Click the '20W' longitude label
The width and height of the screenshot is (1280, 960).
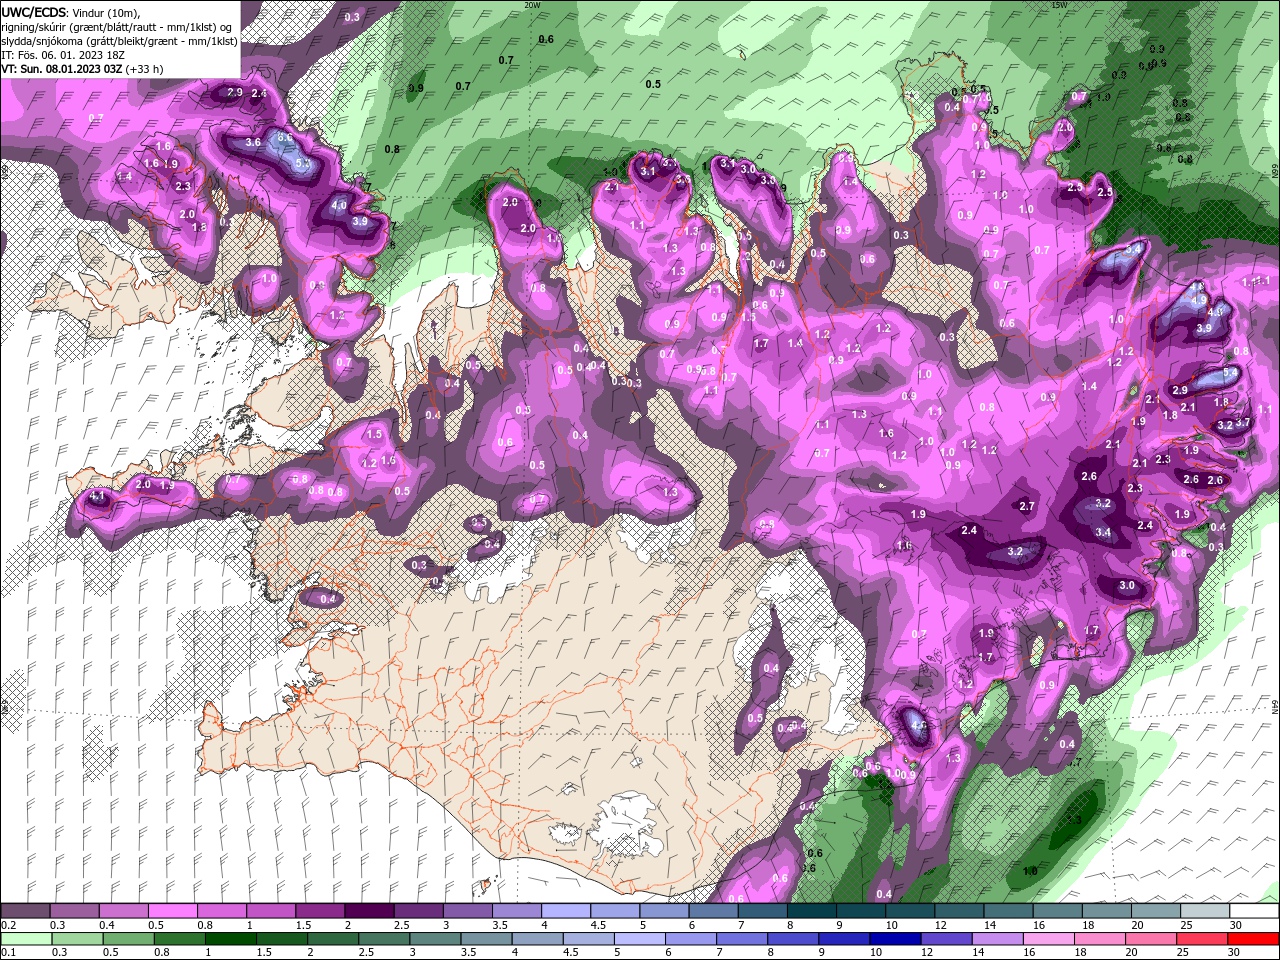532,4
